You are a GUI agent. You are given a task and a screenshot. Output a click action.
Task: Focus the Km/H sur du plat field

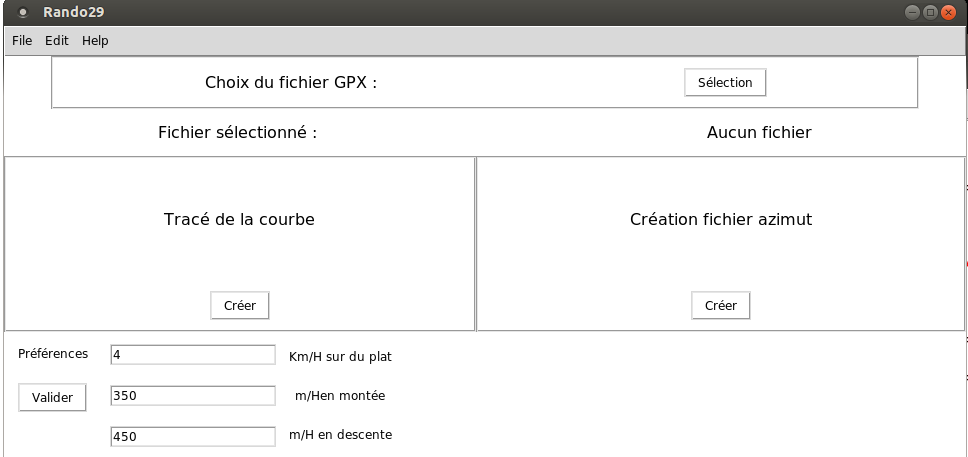coord(193,355)
